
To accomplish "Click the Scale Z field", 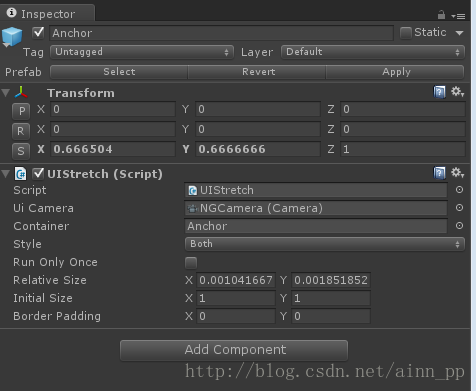I will coord(403,149).
